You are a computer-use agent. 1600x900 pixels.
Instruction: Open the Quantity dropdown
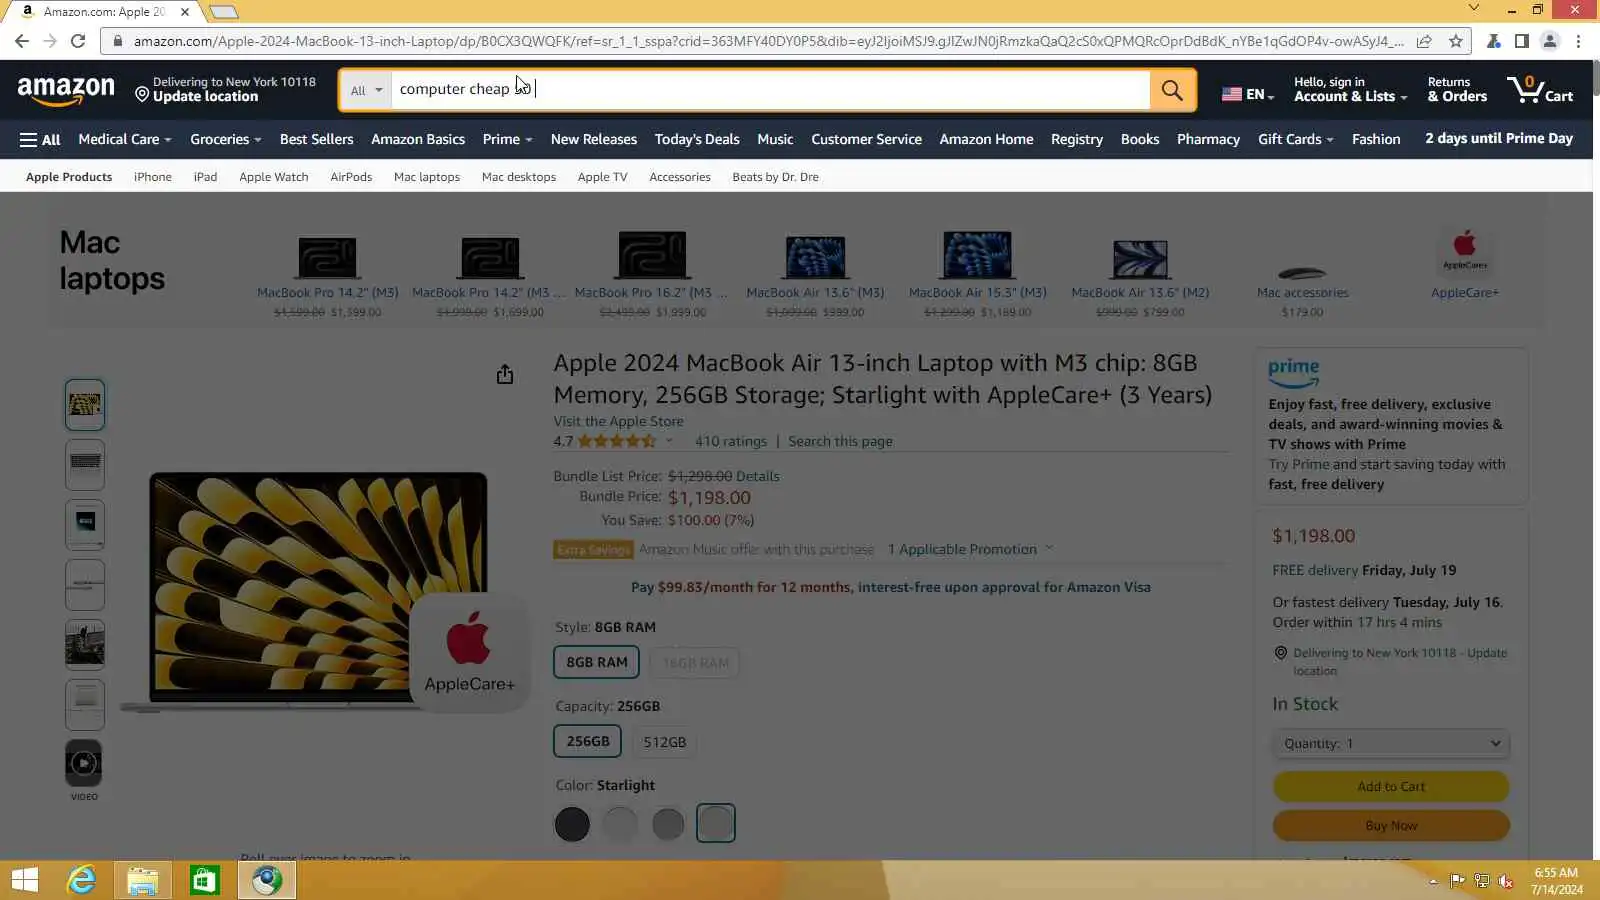(1391, 743)
